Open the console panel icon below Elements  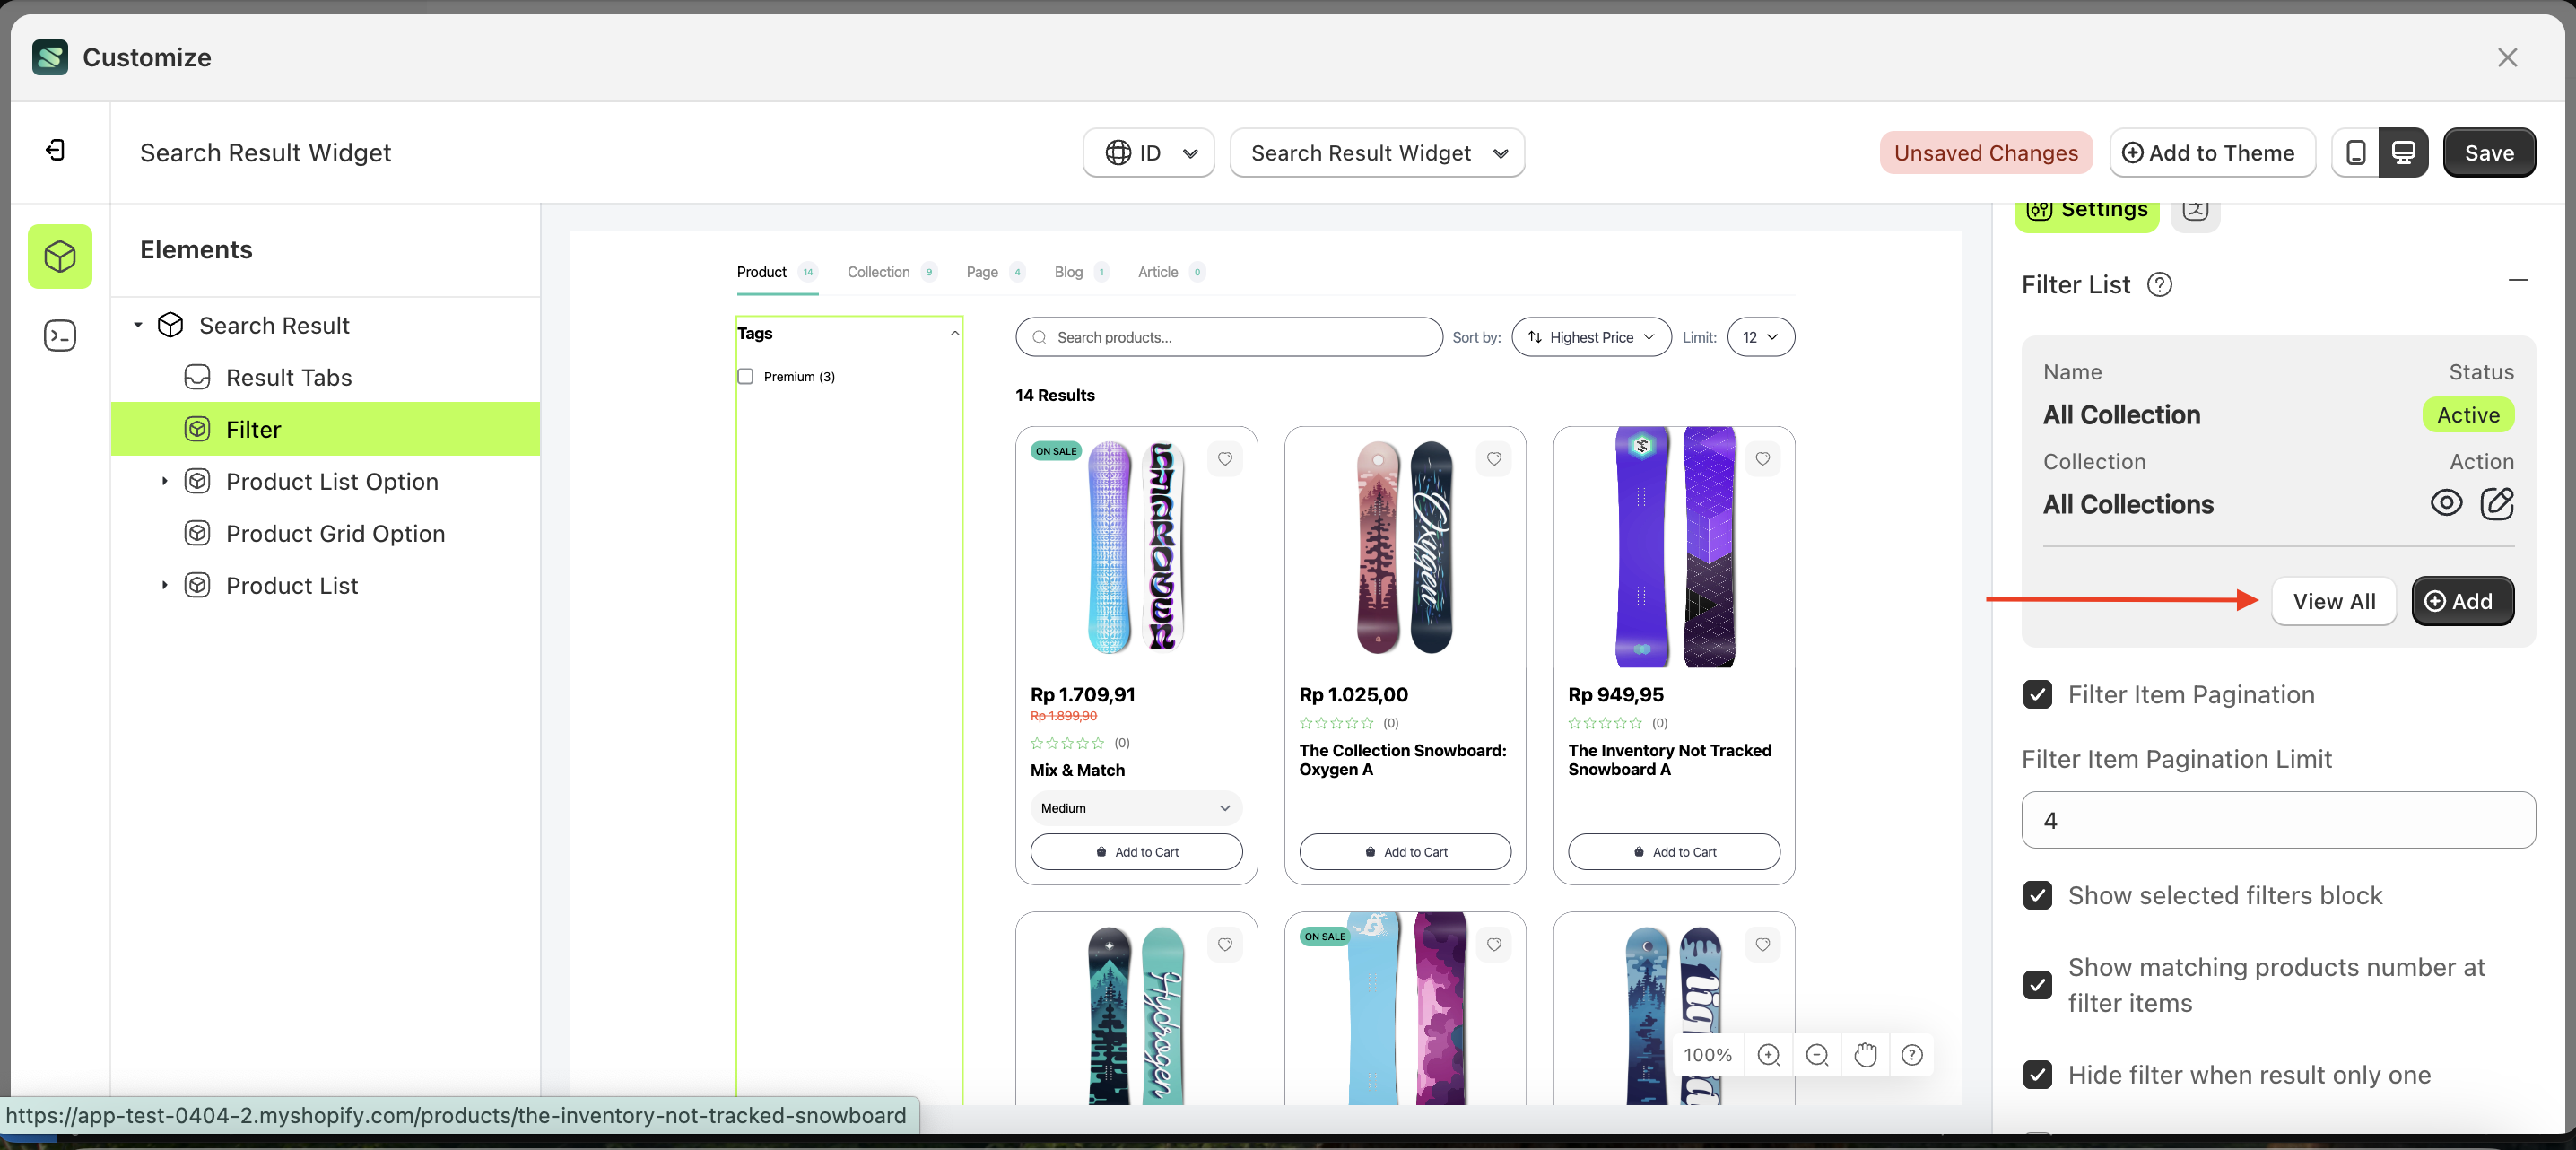[59, 335]
